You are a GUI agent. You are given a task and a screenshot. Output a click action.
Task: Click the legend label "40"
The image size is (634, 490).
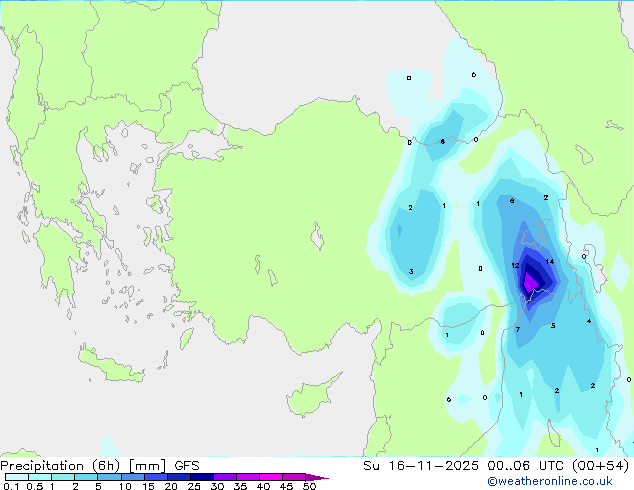tap(263, 486)
